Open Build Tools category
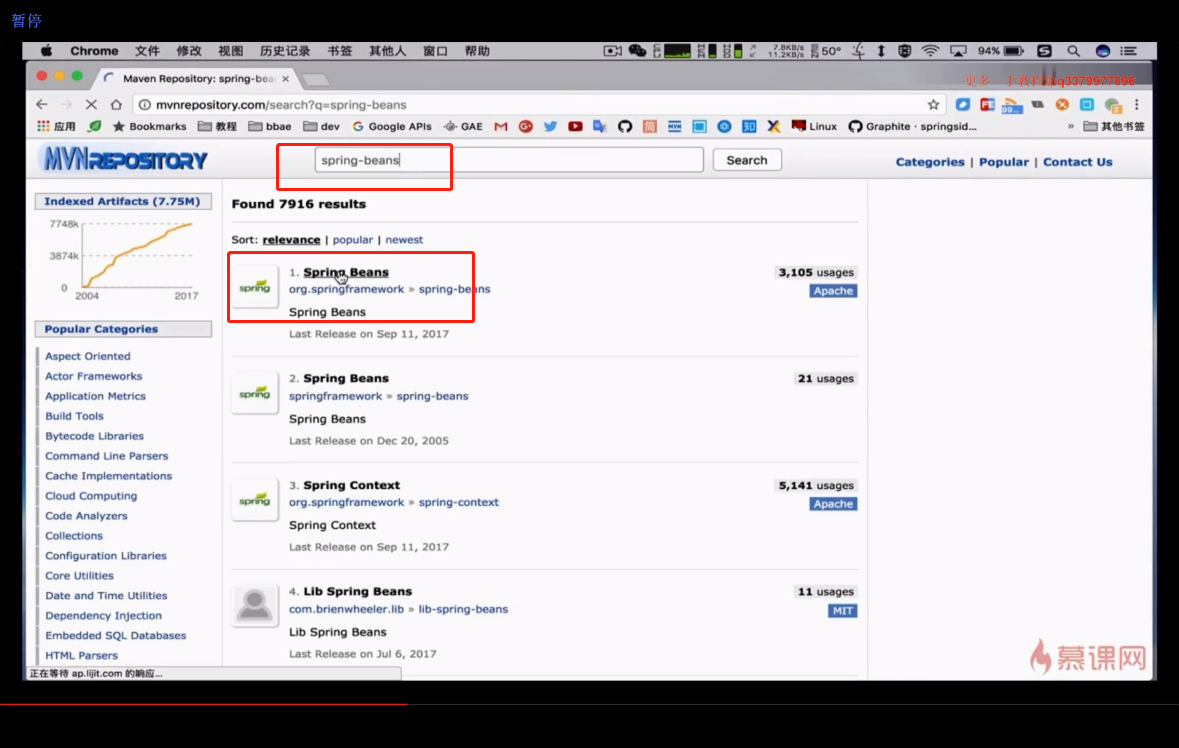 click(74, 416)
